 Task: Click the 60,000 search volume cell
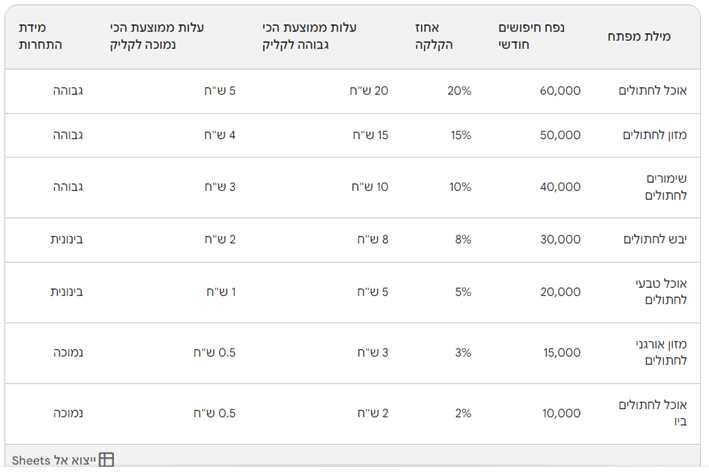pos(560,91)
